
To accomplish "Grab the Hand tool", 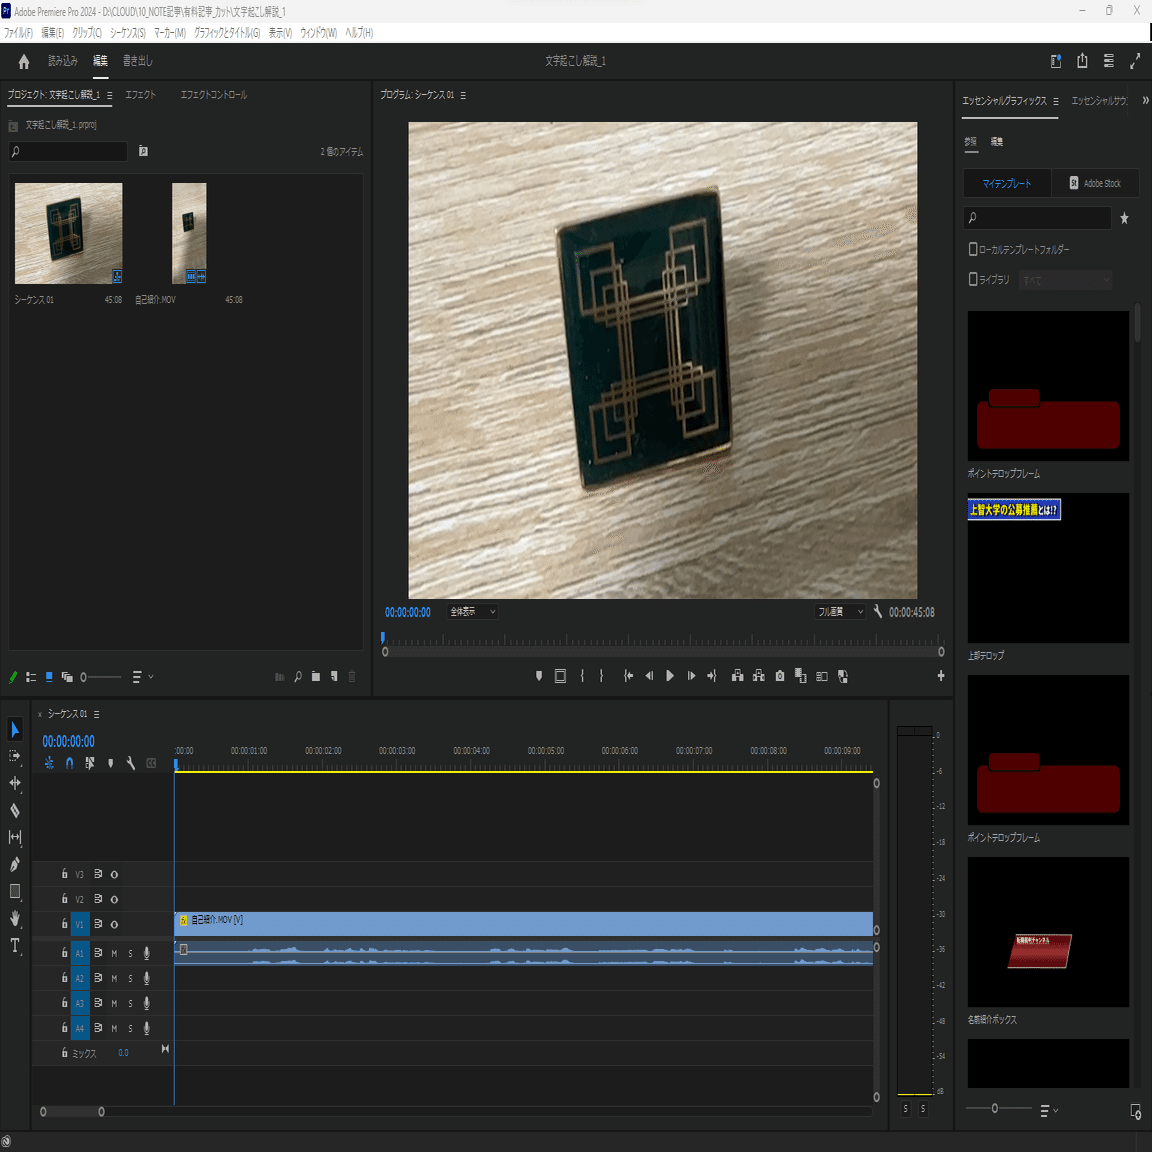I will click(x=15, y=918).
